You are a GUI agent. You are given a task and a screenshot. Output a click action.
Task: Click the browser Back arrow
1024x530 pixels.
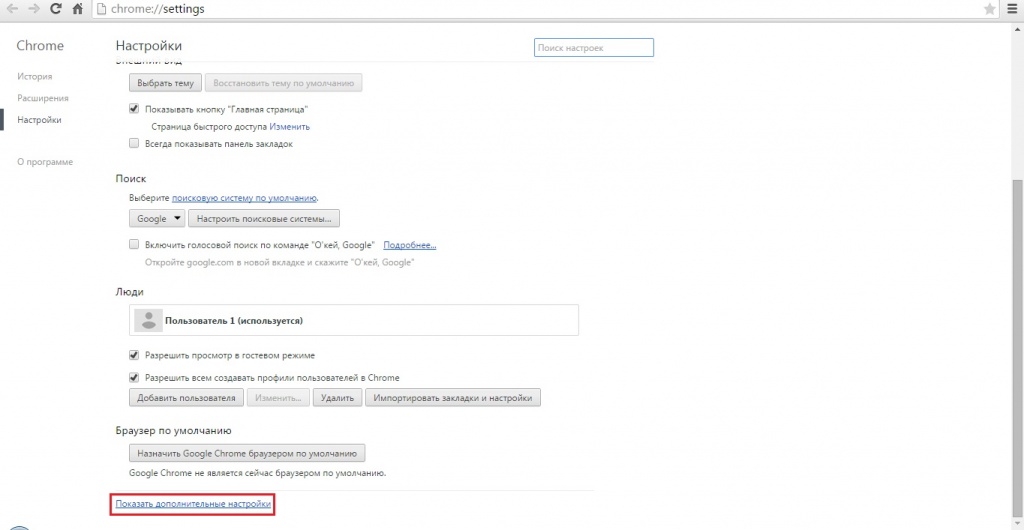[12, 9]
